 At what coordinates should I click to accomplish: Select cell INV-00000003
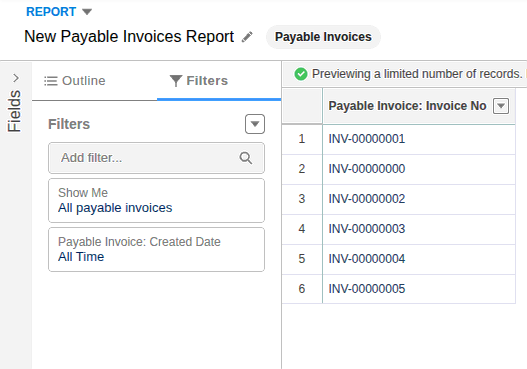pos(419,229)
